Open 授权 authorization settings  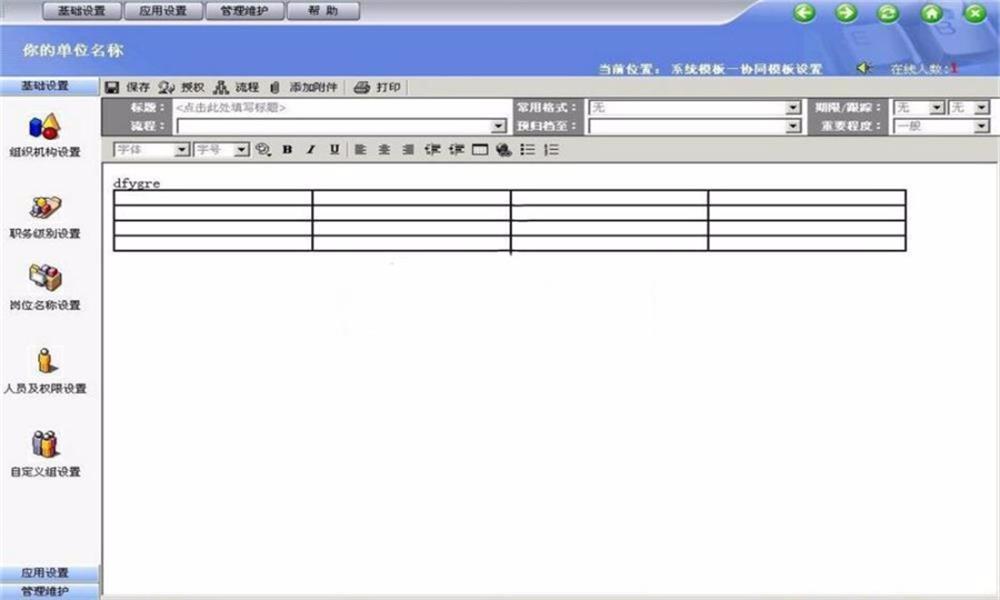pos(182,87)
